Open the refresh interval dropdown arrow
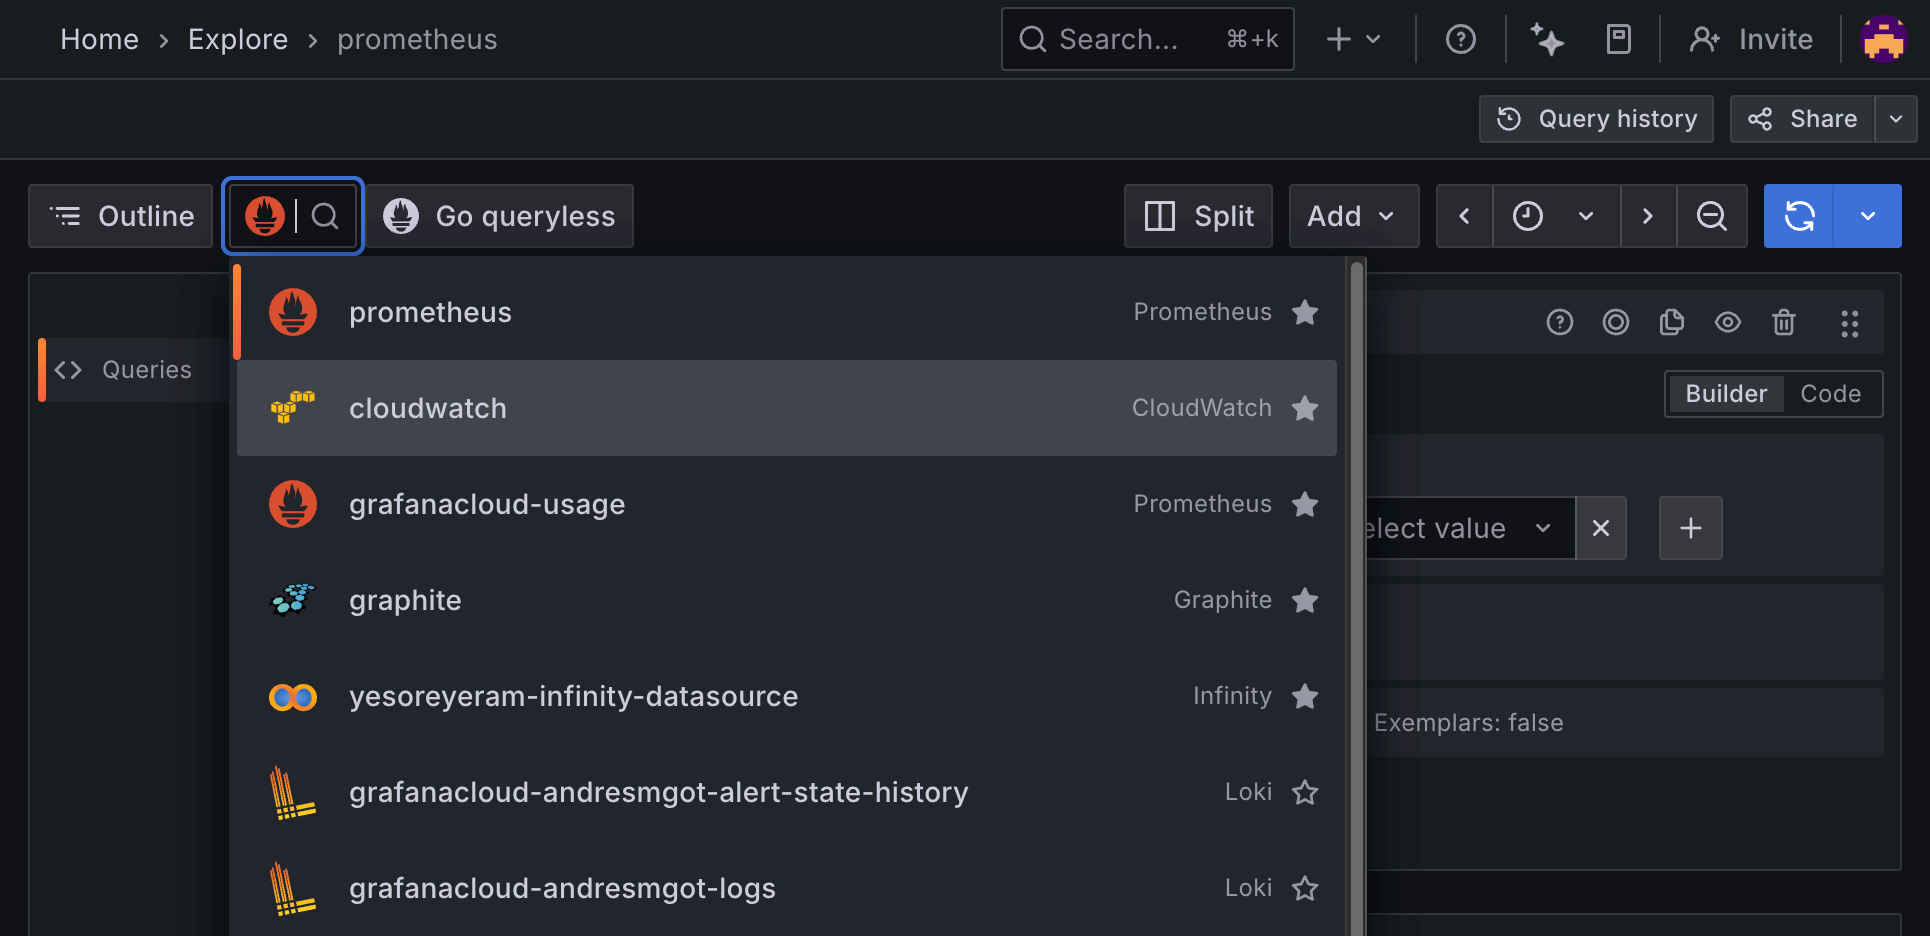Viewport: 1930px width, 936px height. (1867, 216)
